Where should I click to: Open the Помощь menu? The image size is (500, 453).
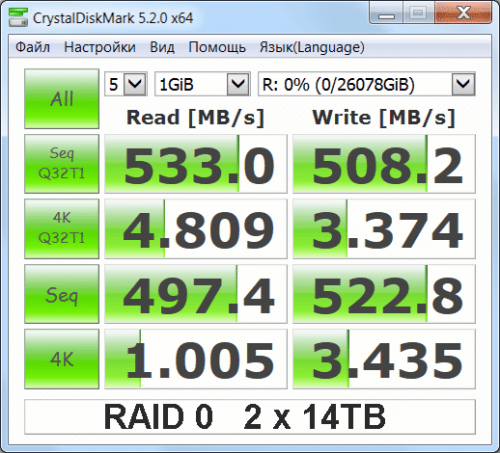(217, 47)
